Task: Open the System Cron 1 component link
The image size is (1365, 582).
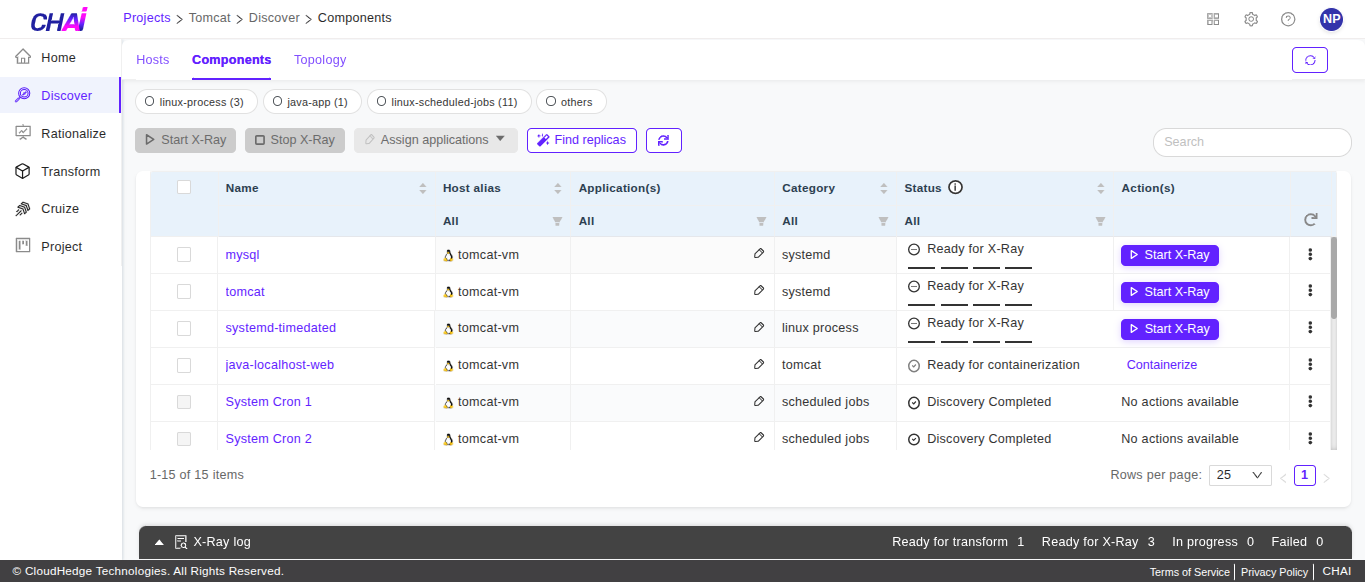Action: coord(269,402)
